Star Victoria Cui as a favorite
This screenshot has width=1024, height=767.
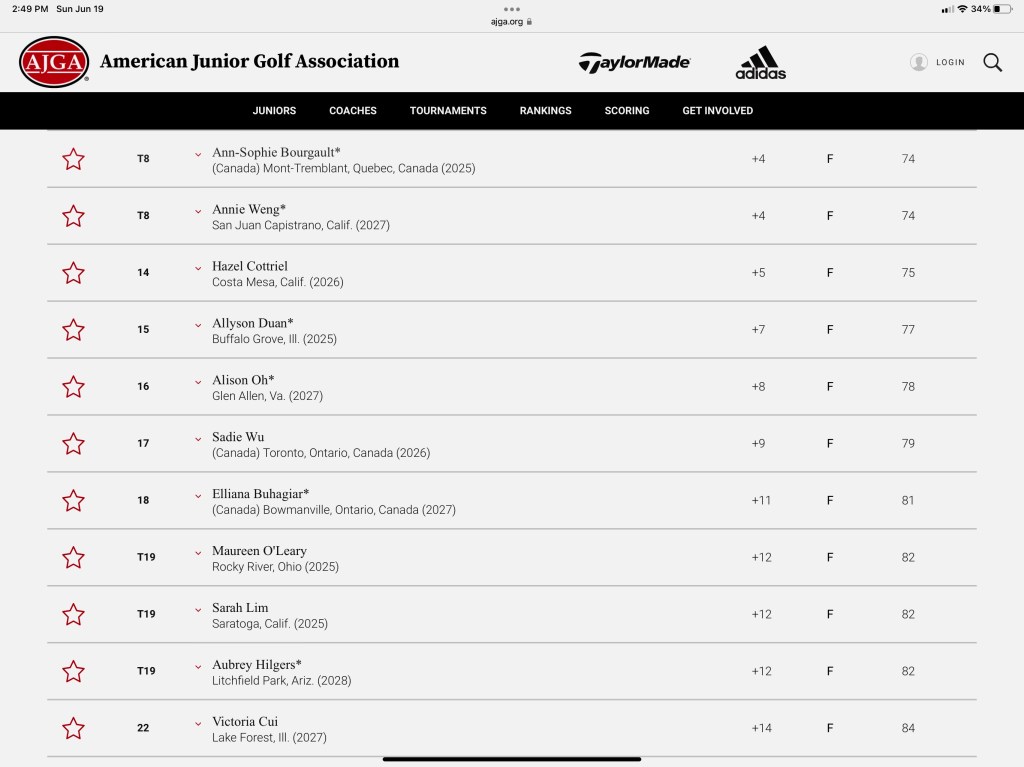pyautogui.click(x=73, y=728)
